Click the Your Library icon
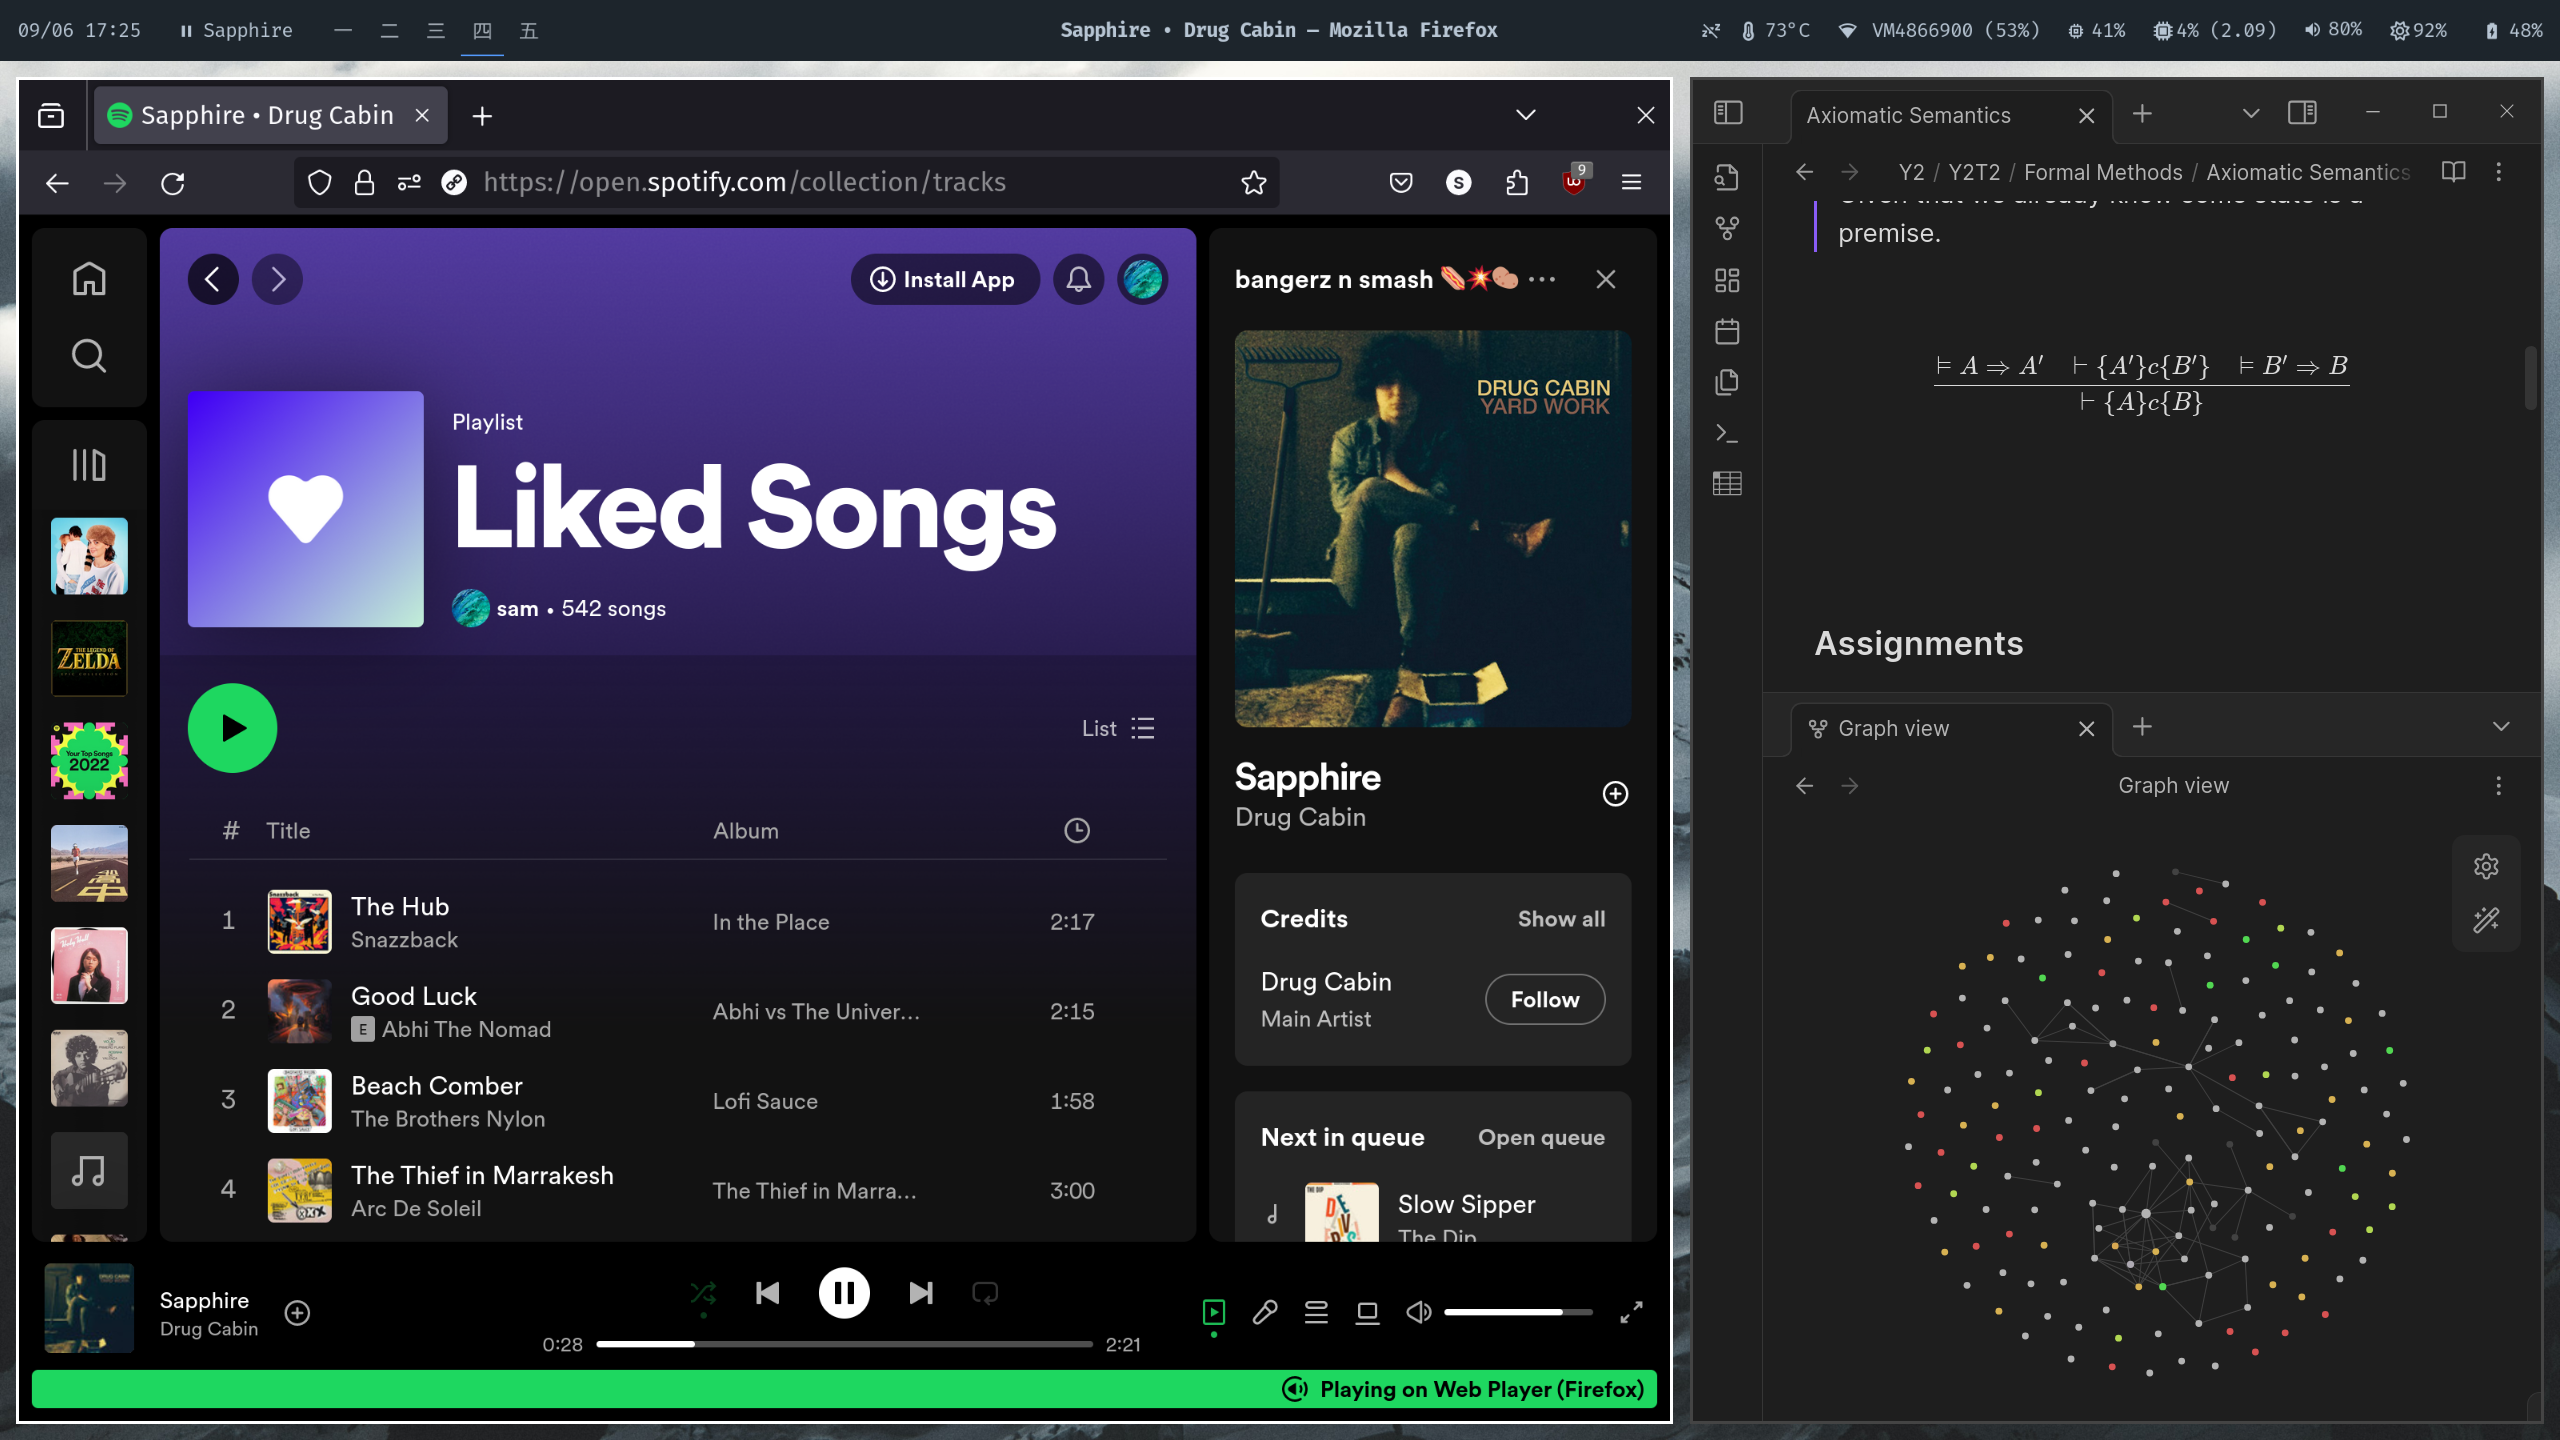Screen dimensions: 2560x1440 (89, 465)
